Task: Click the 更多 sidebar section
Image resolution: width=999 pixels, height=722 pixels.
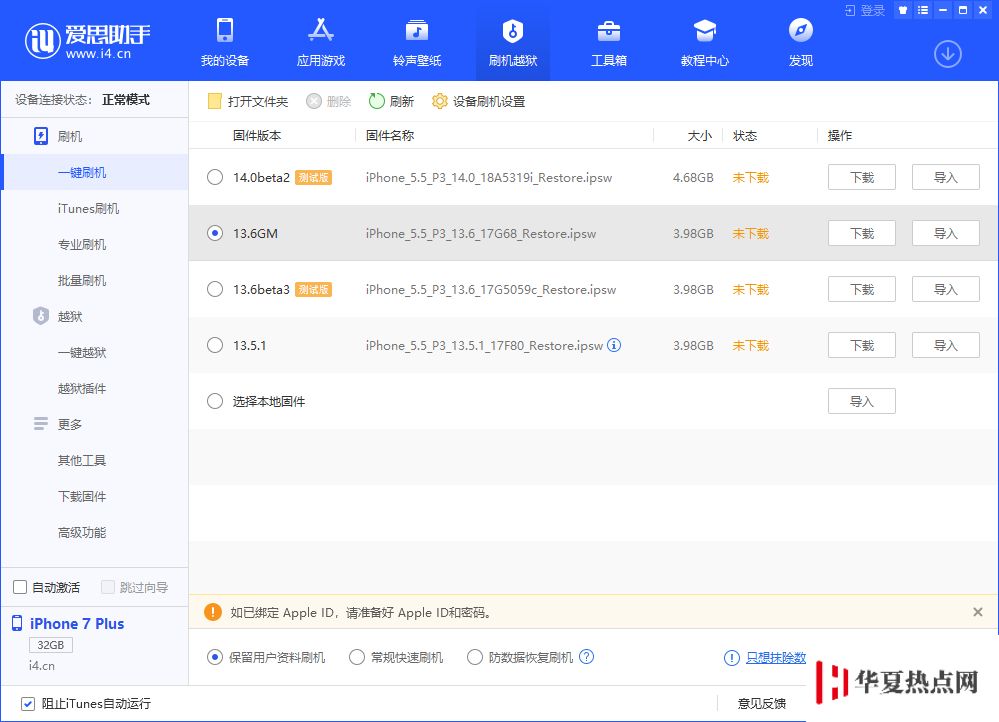Action: (57, 424)
